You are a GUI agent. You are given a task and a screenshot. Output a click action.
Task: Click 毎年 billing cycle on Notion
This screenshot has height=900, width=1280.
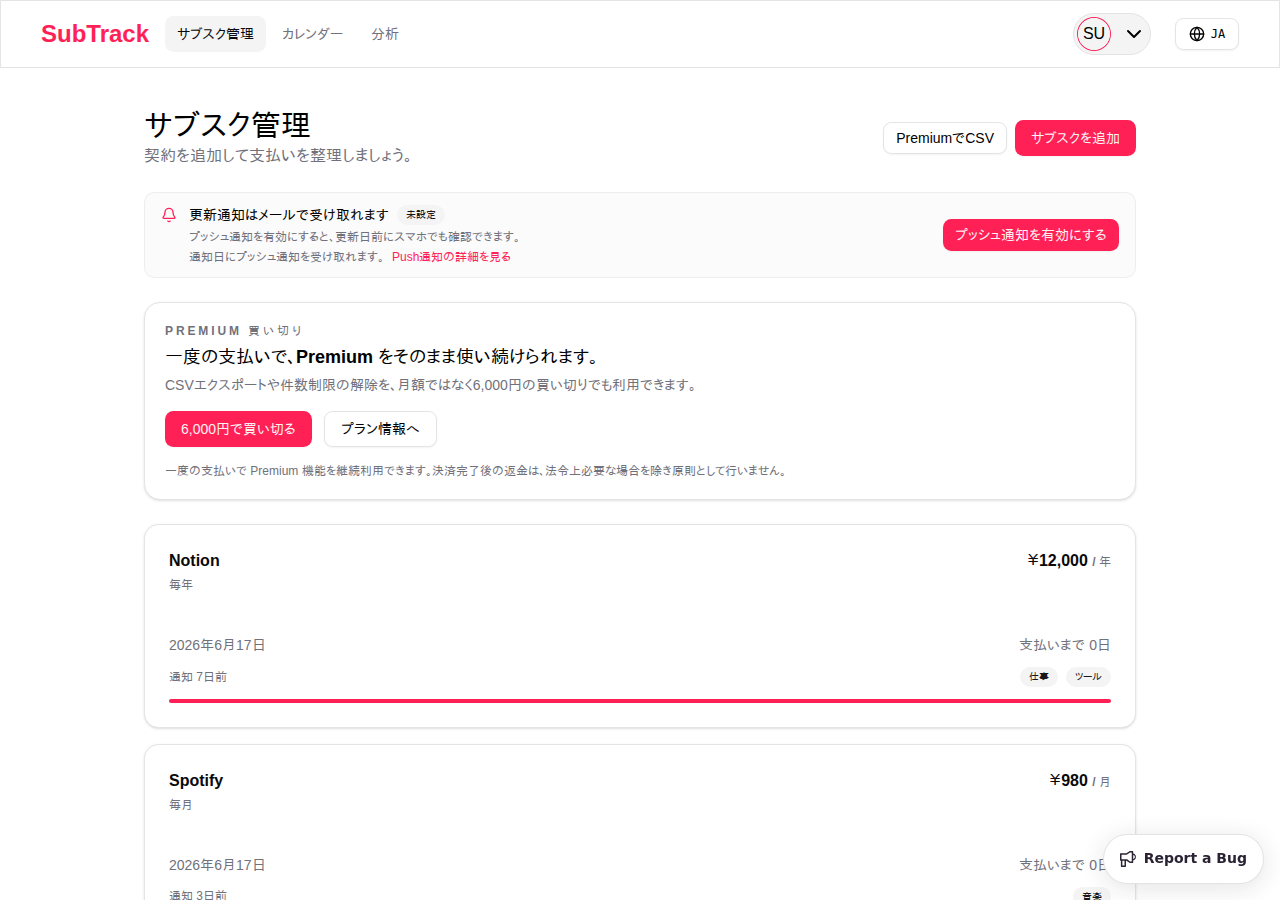point(181,585)
